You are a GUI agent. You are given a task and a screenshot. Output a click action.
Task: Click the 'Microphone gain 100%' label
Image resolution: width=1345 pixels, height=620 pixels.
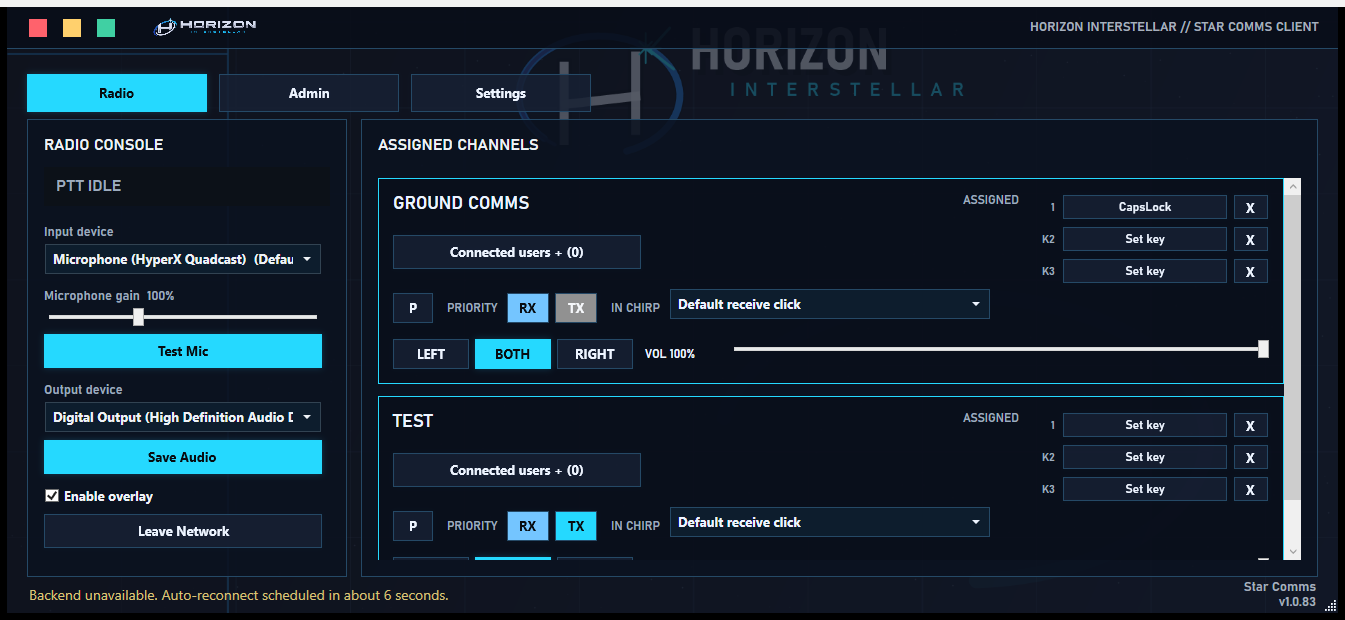(x=109, y=296)
